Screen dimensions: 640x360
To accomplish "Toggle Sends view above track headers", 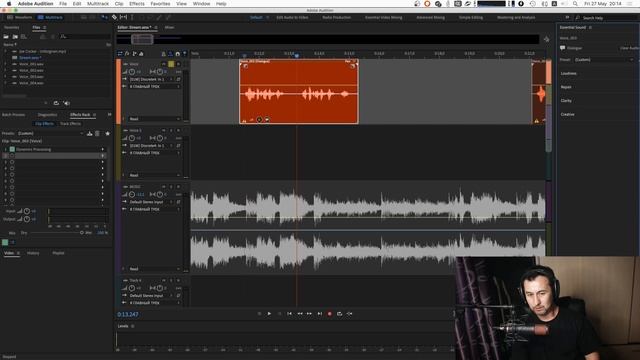I will click(134, 53).
